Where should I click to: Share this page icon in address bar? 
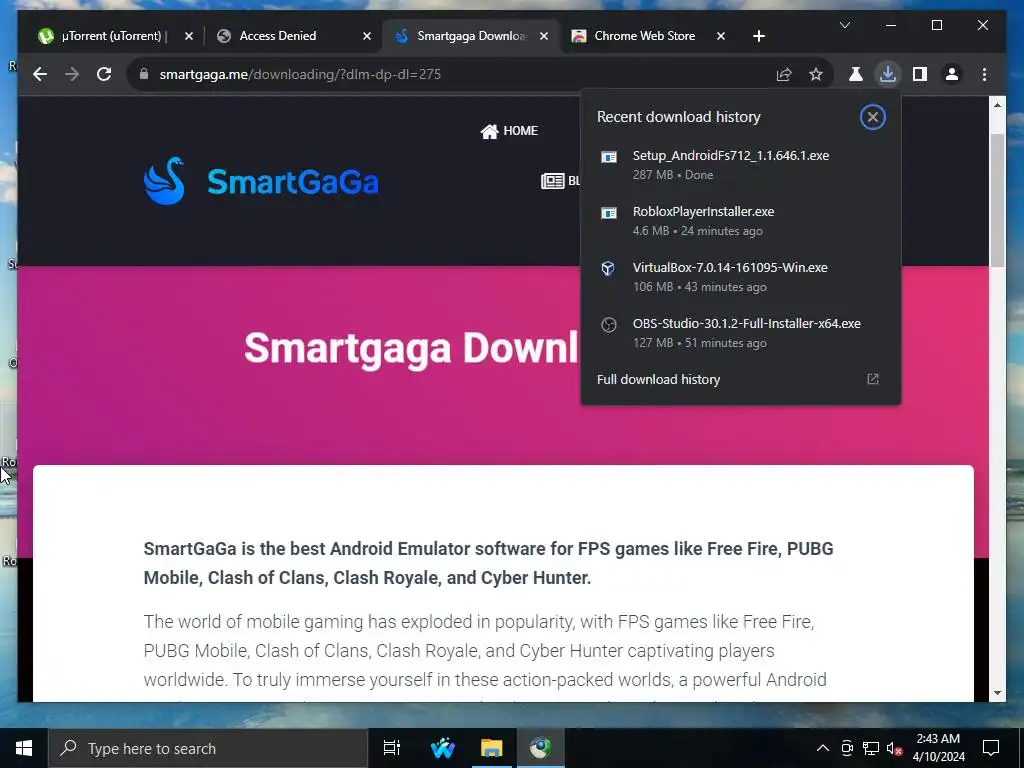pos(784,74)
